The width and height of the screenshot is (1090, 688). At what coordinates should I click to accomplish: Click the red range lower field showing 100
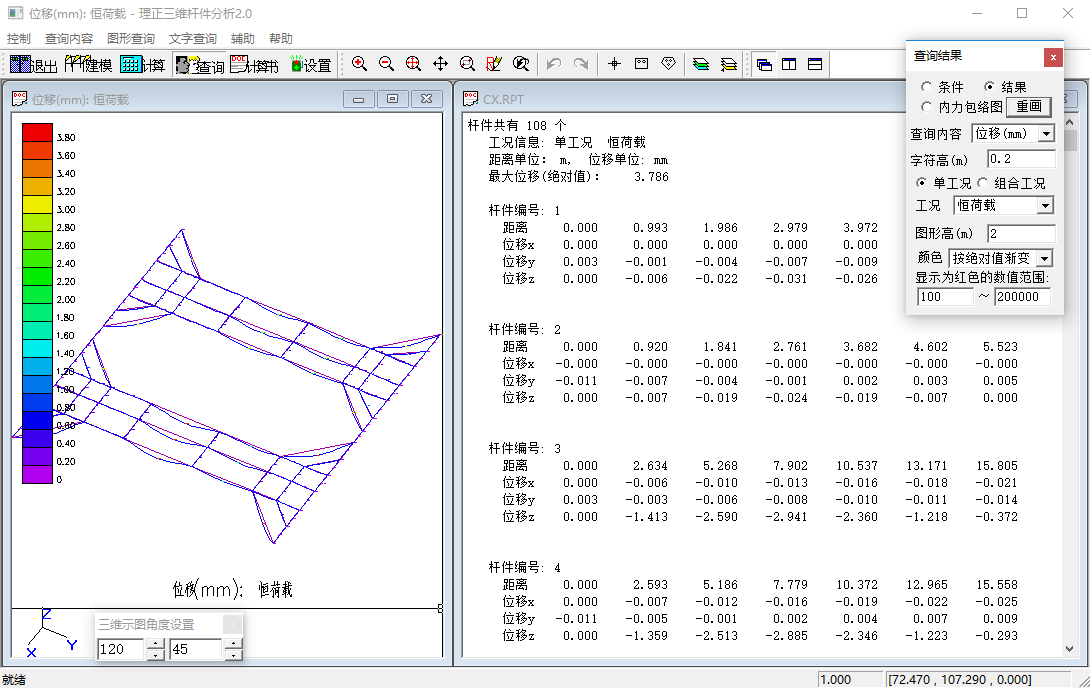945,297
